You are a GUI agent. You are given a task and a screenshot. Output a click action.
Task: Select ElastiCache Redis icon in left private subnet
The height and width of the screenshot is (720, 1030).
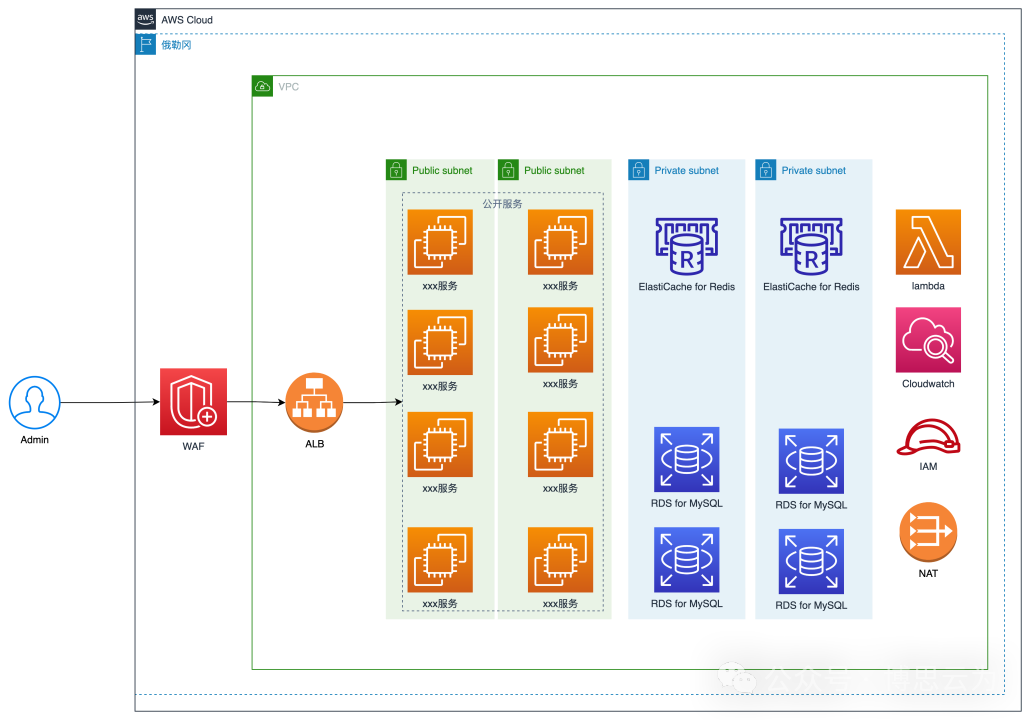[686, 246]
